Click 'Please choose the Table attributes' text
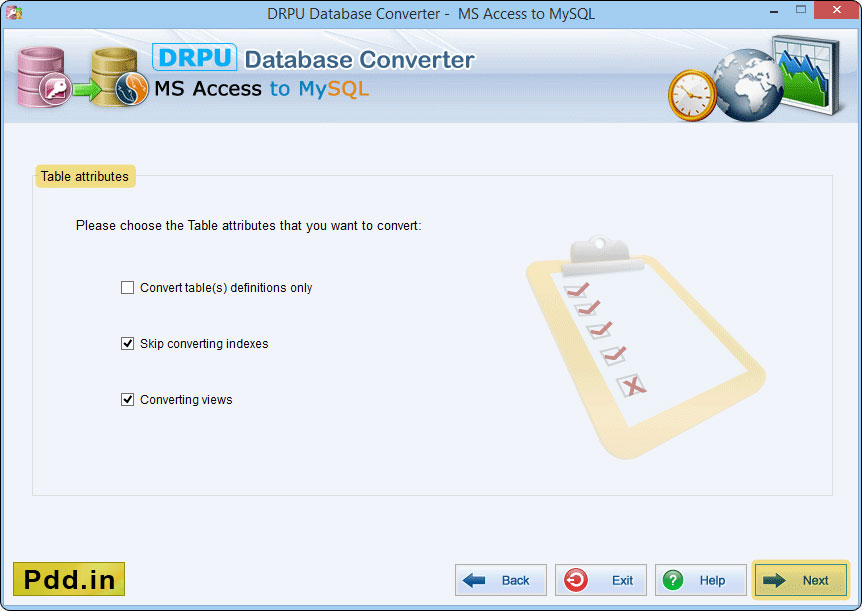Screen dimensions: 862x611 248,225
